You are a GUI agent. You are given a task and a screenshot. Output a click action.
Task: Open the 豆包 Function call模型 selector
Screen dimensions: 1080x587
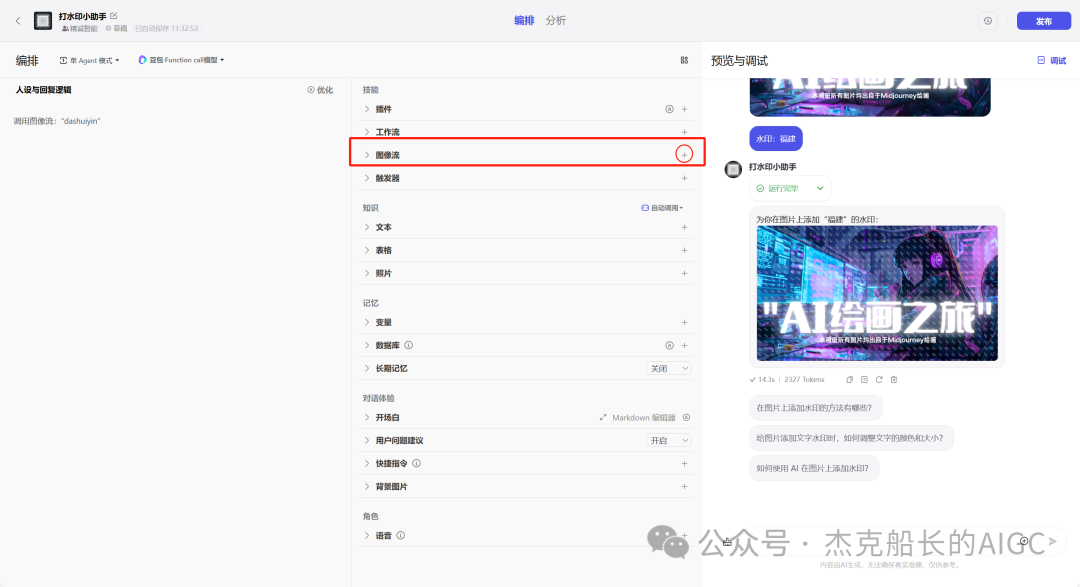click(181, 60)
